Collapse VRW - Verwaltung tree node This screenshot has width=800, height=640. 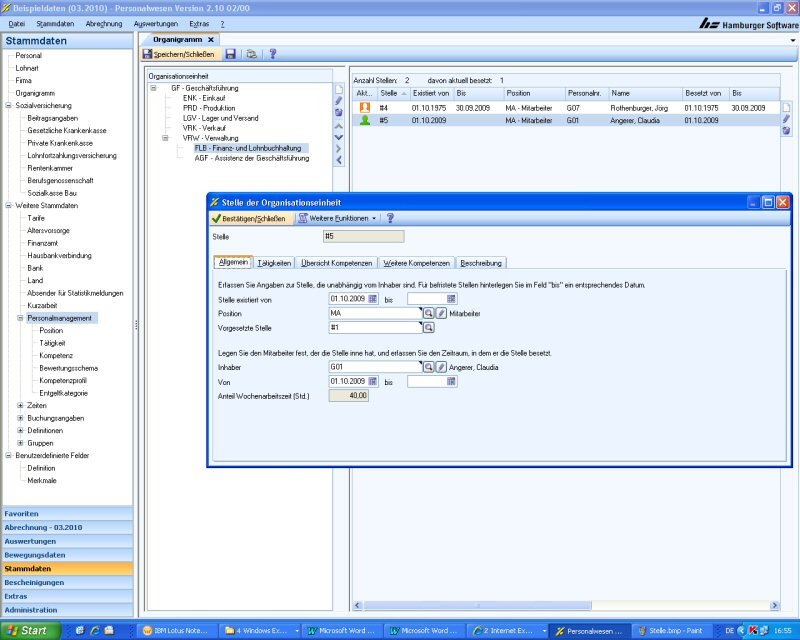165,138
